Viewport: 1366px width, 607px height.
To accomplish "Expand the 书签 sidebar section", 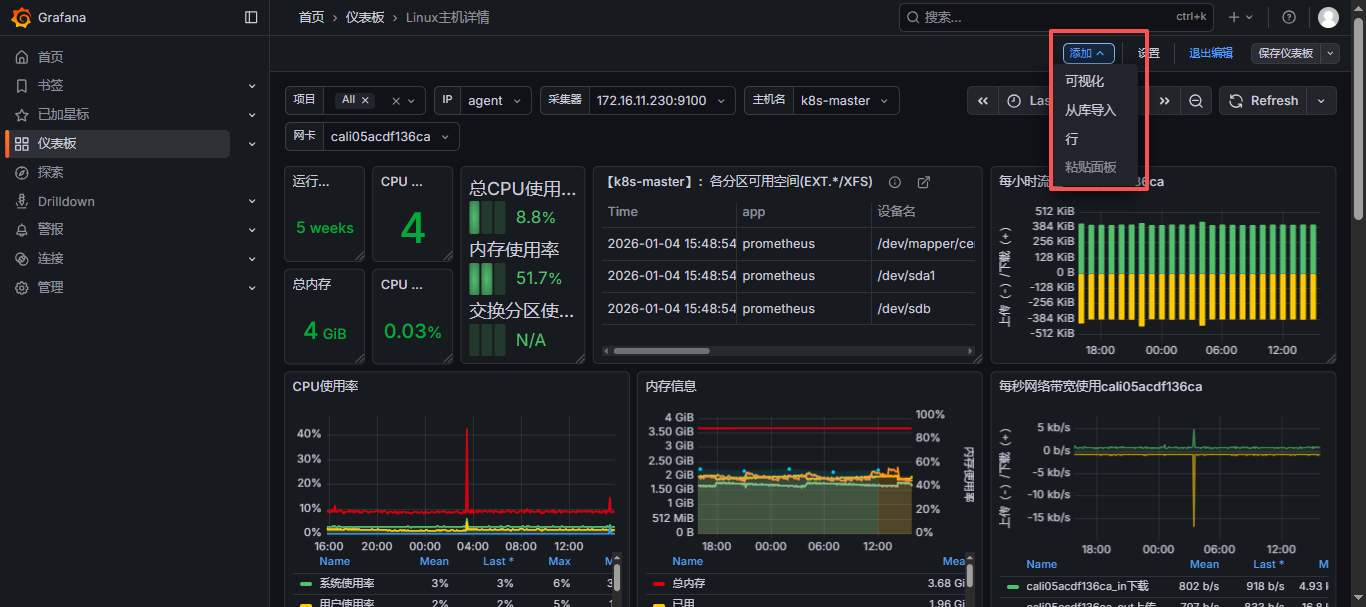I will [252, 86].
